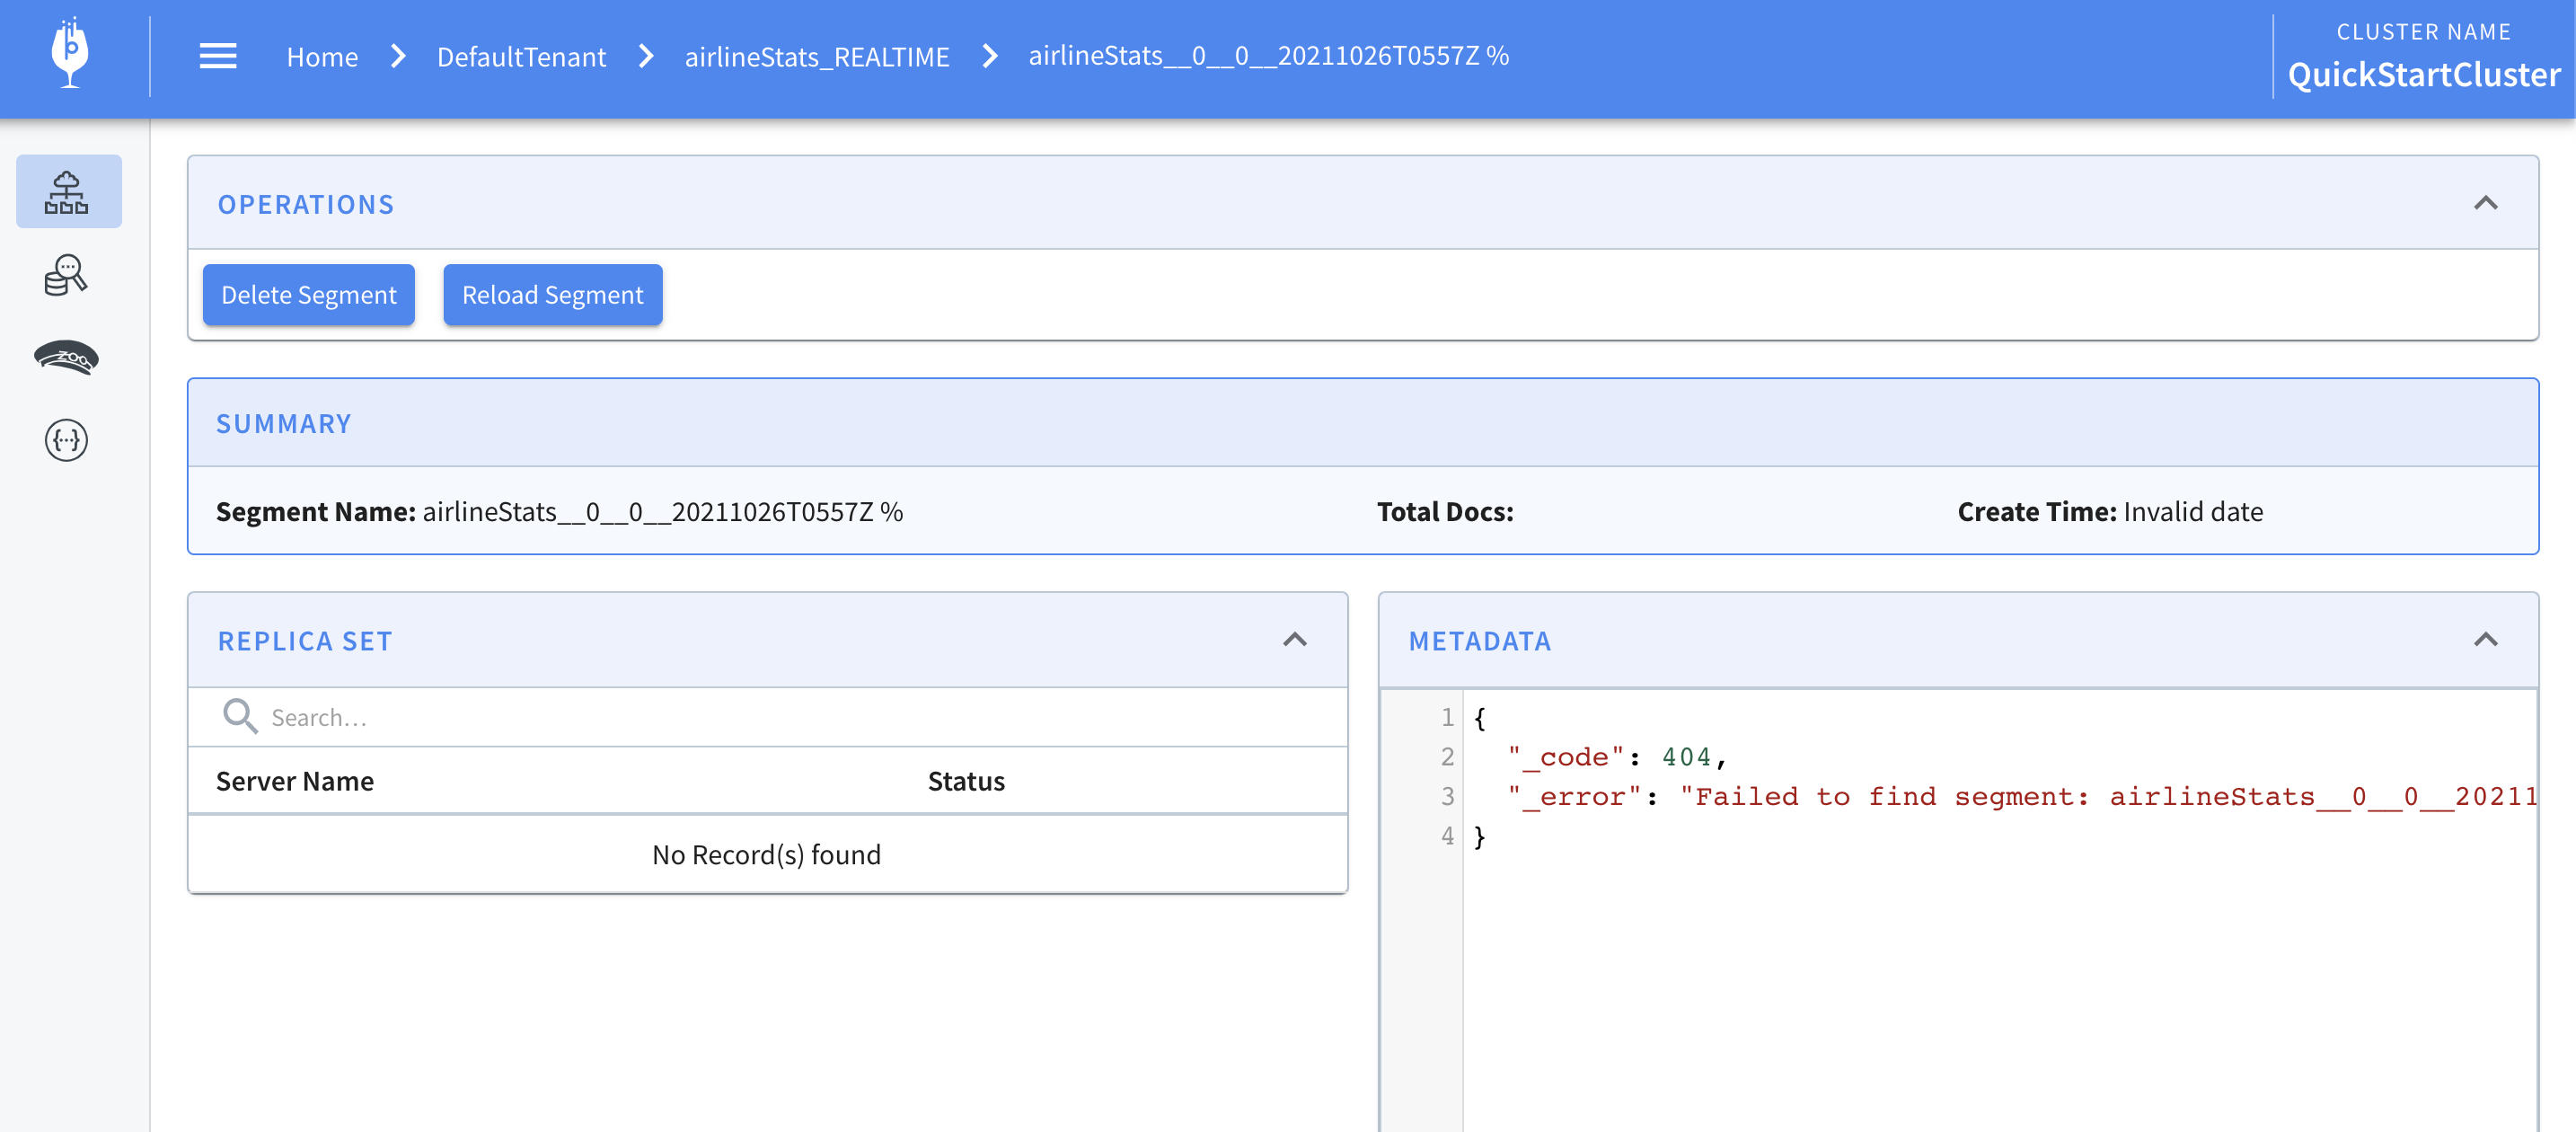Click the Reload Segment button

click(x=552, y=295)
